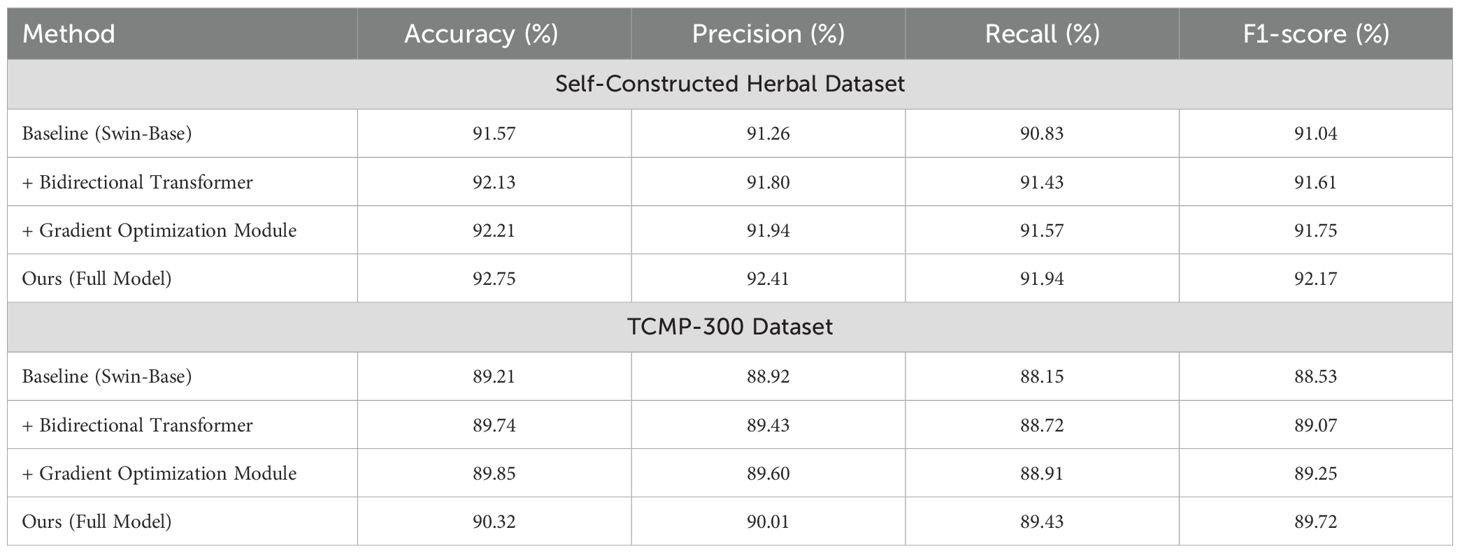
Task: Select the F1-score (%) column header
Action: pyautogui.click(x=1316, y=34)
